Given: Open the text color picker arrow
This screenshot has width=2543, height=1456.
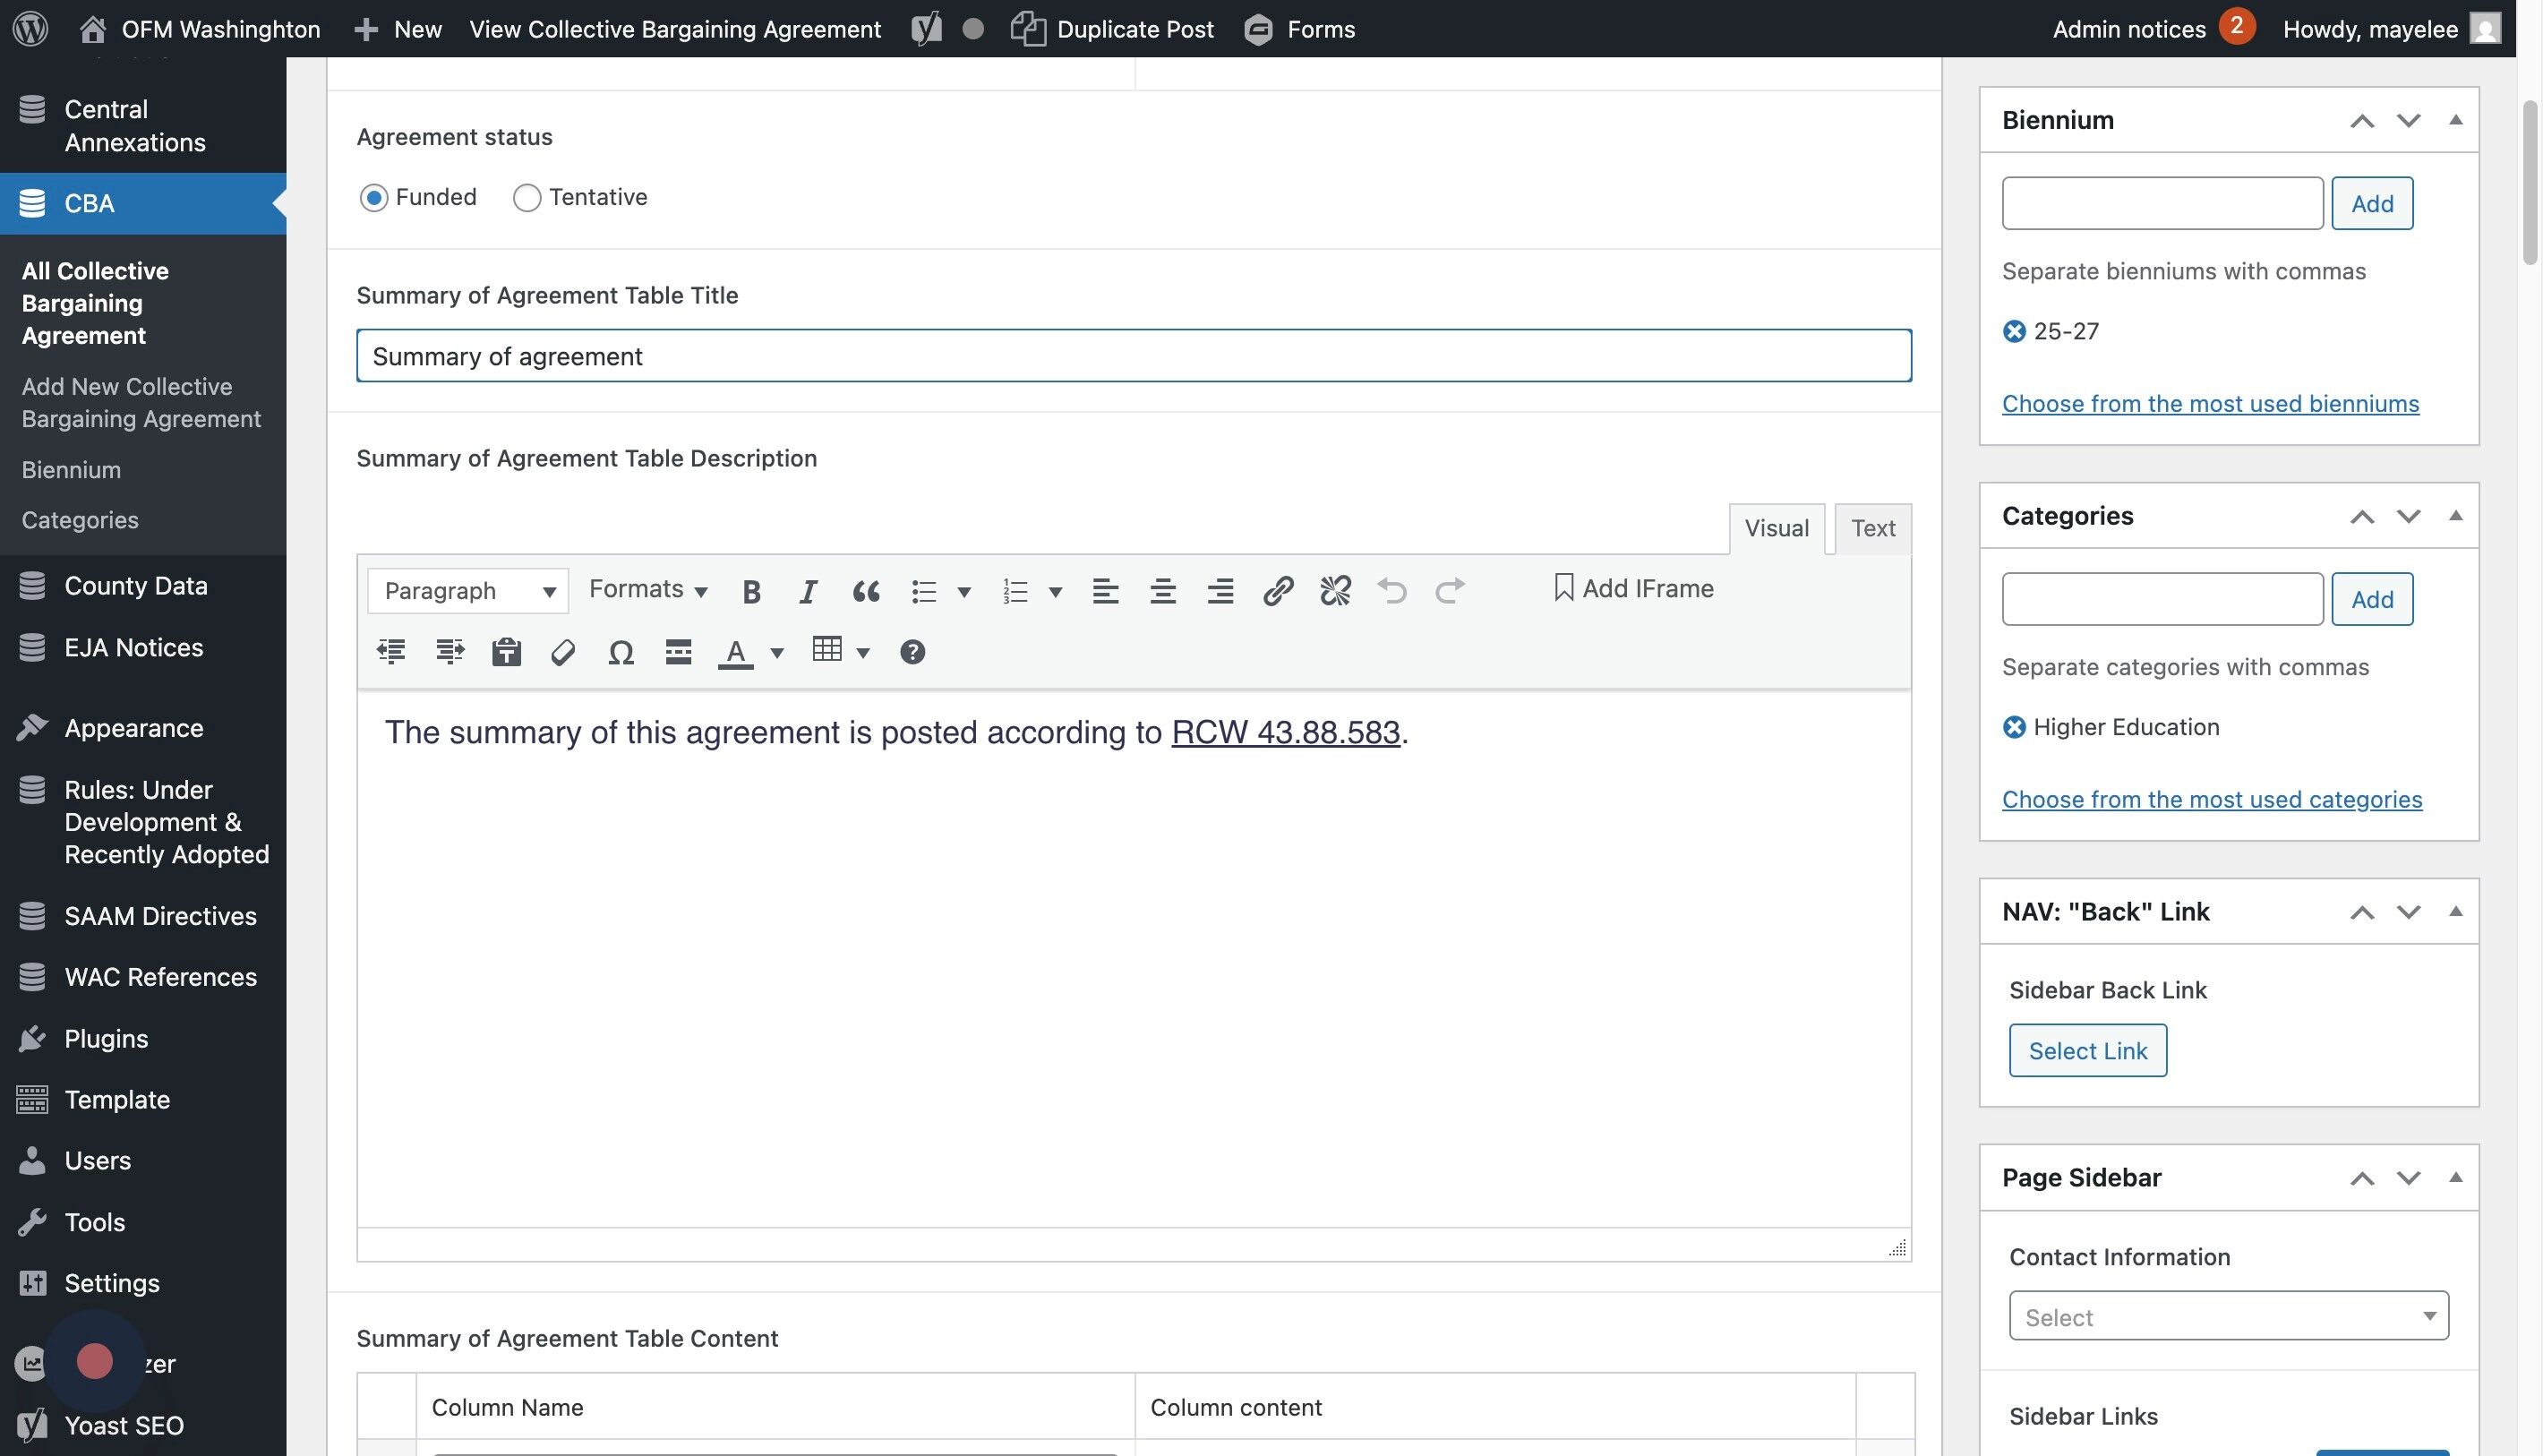Looking at the screenshot, I should tap(777, 653).
